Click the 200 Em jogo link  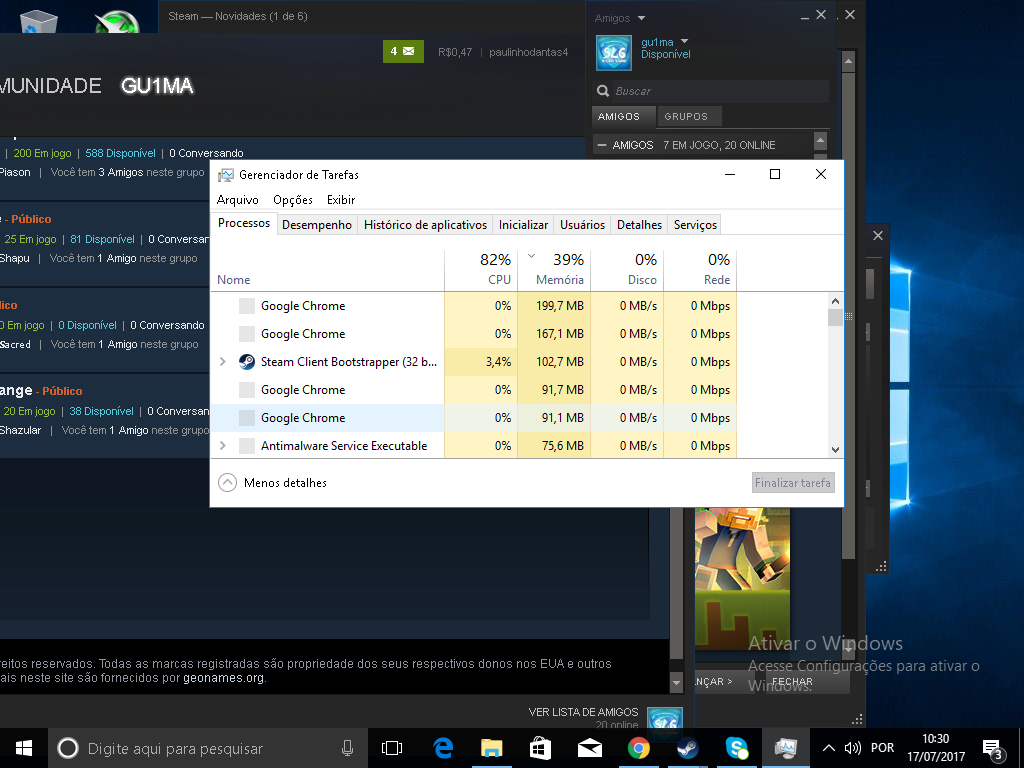click(x=42, y=153)
